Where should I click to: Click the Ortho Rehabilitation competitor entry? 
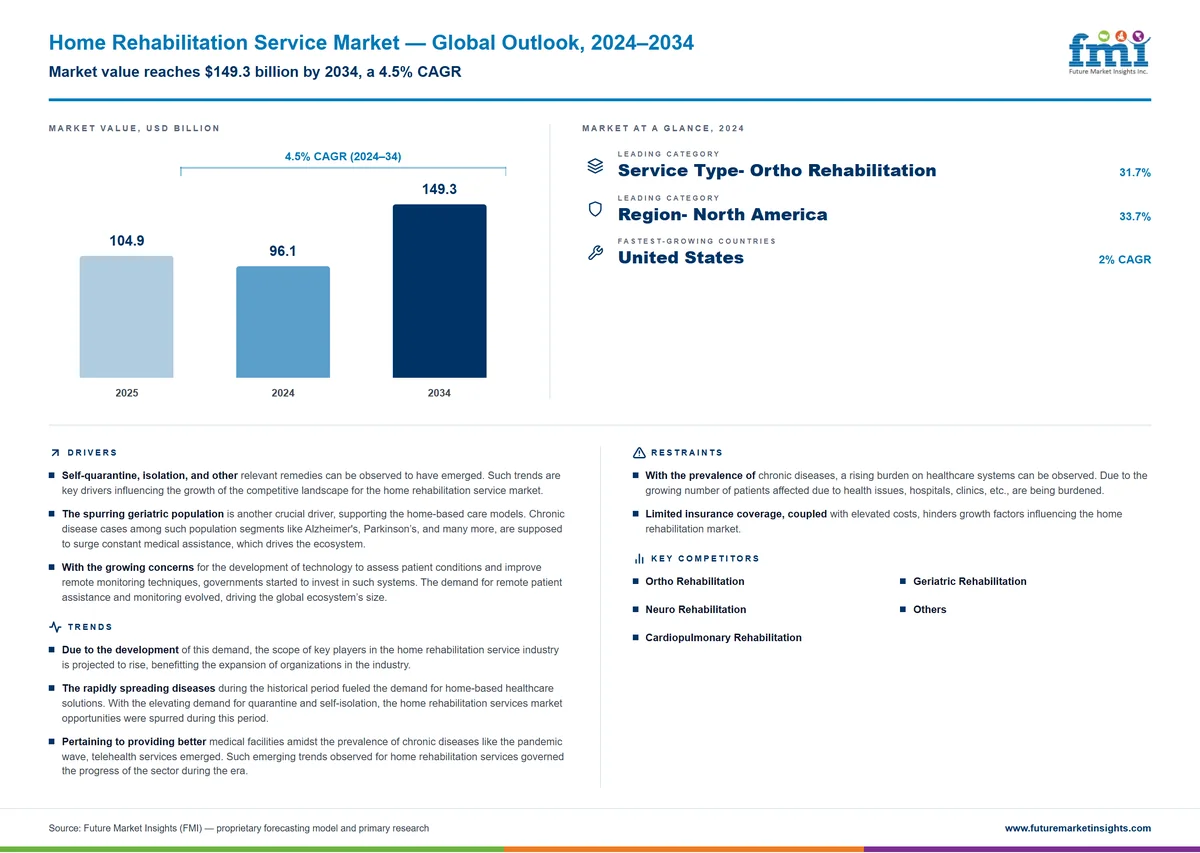[x=695, y=581]
